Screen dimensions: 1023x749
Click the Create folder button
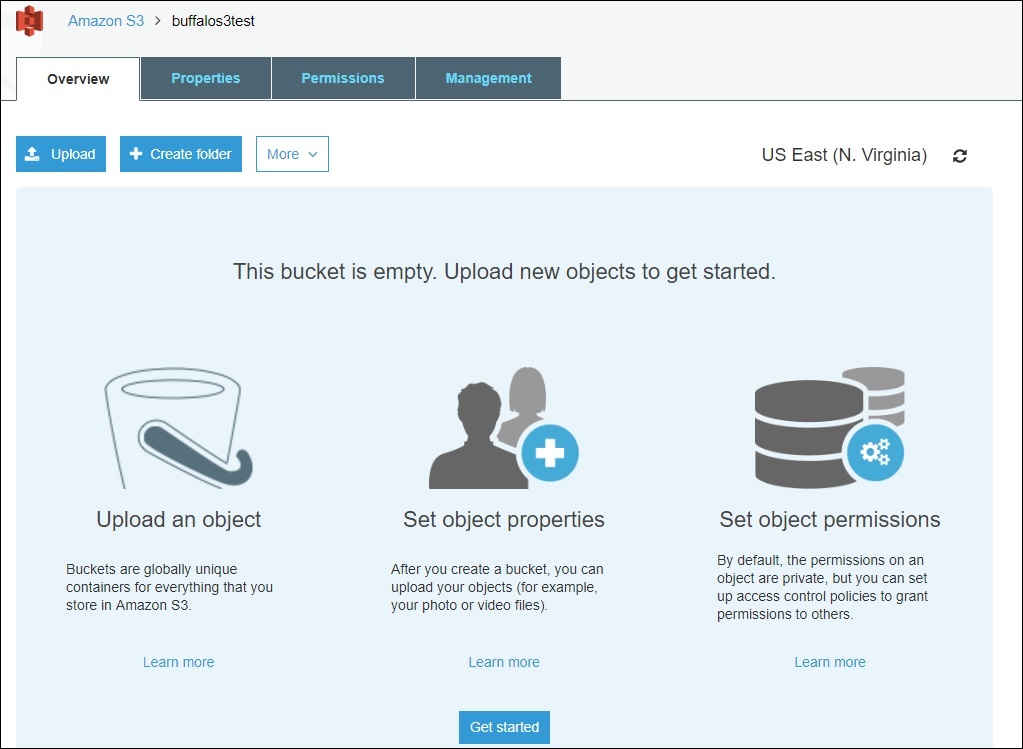click(181, 154)
